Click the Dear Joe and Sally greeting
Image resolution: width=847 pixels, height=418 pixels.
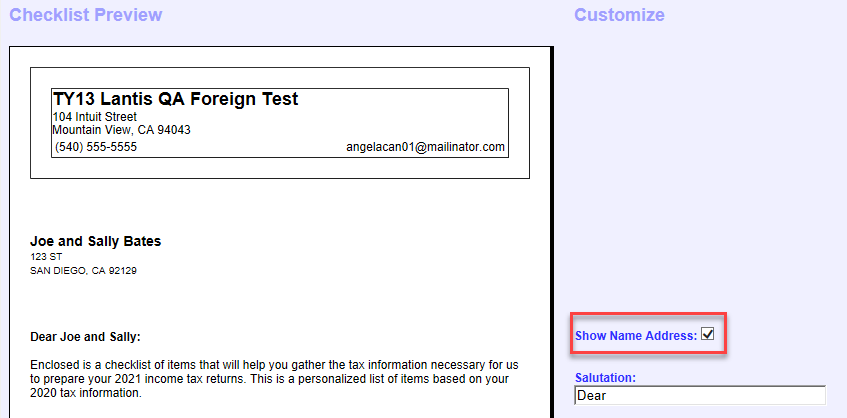pyautogui.click(x=92, y=336)
